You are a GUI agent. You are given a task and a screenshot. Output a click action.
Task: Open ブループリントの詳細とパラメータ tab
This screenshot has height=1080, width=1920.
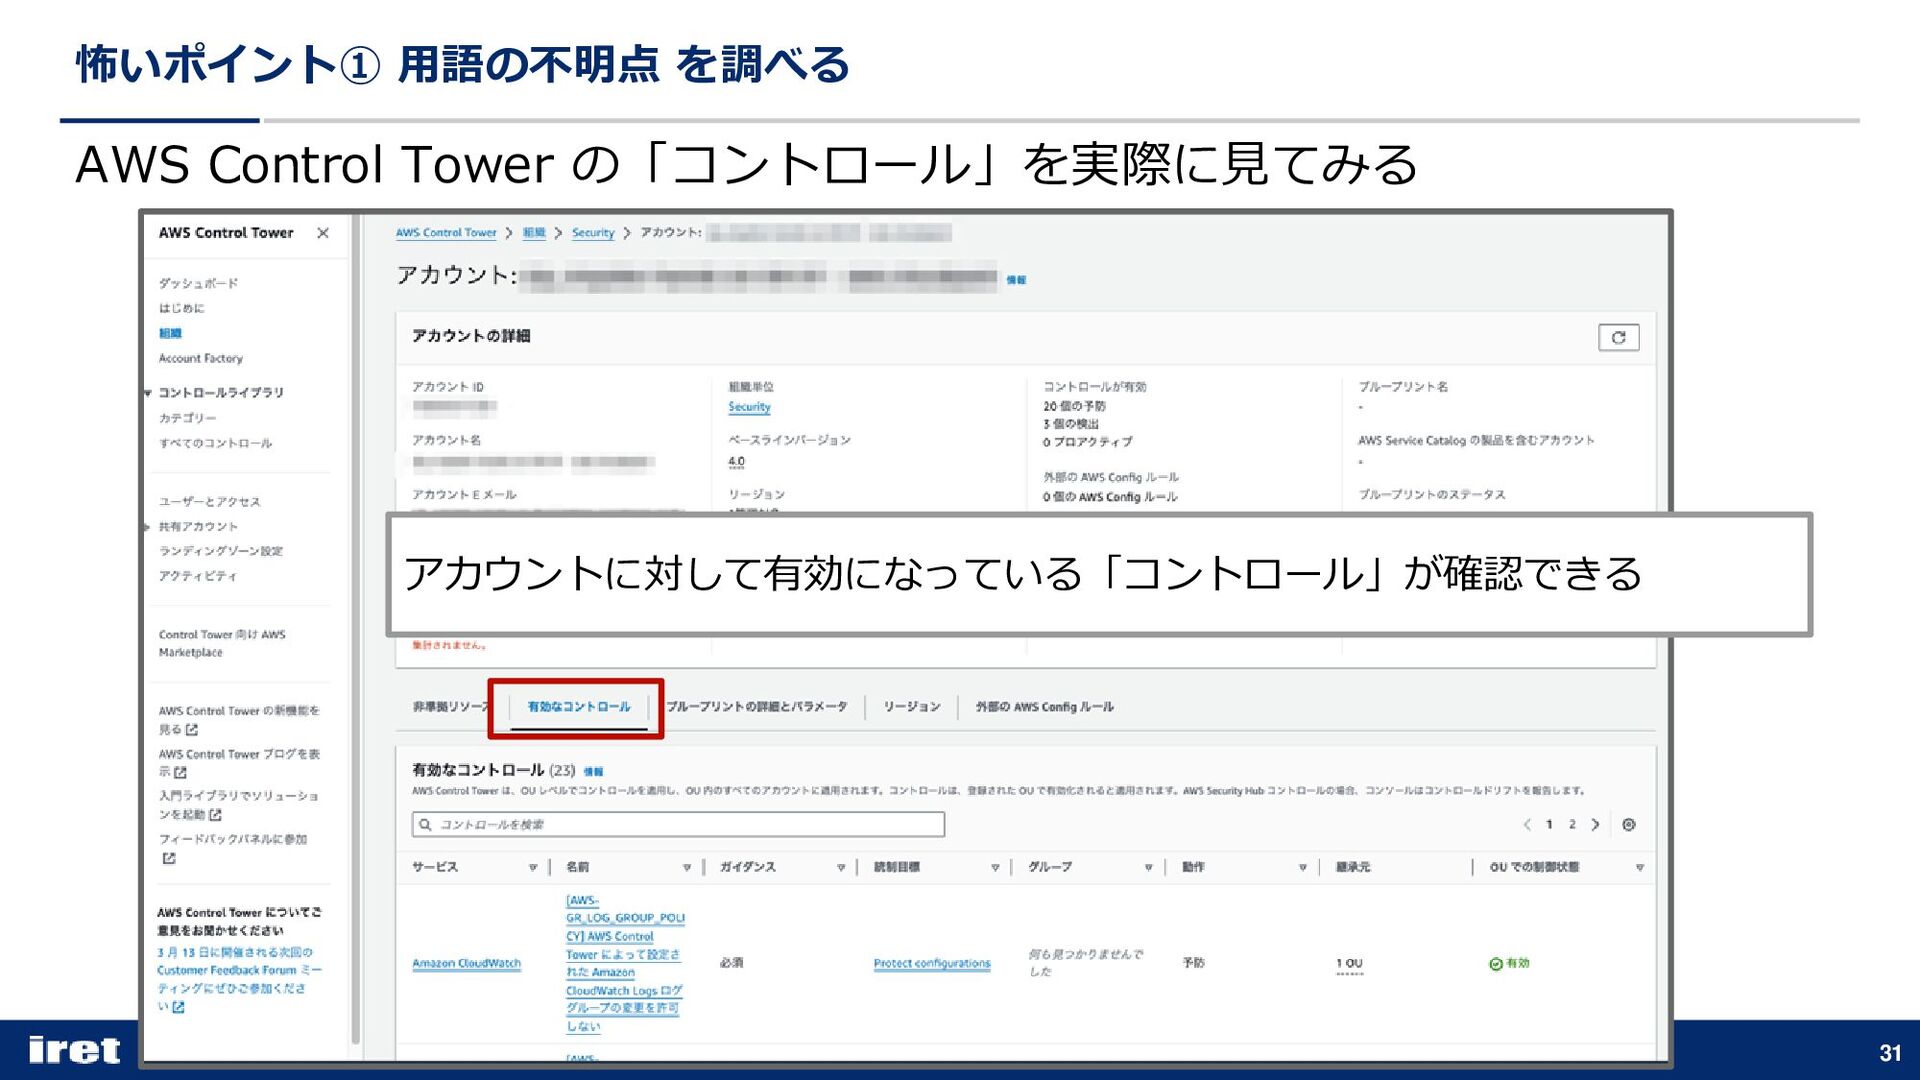coord(757,707)
